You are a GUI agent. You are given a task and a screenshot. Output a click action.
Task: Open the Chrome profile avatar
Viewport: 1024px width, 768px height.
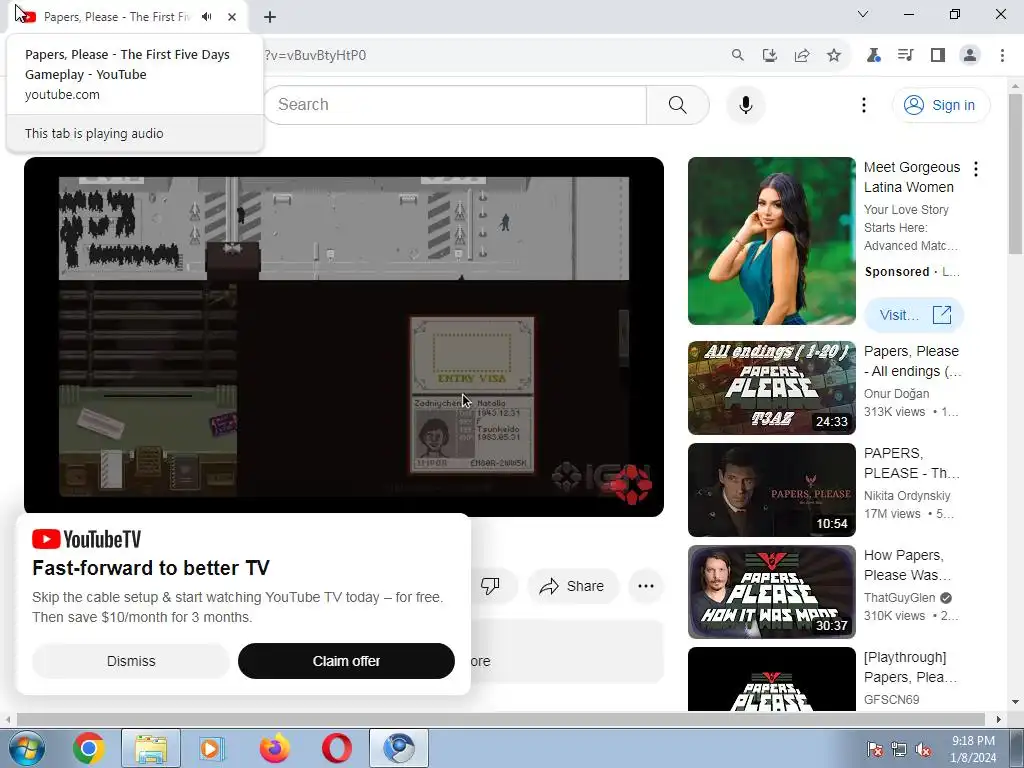click(x=970, y=56)
